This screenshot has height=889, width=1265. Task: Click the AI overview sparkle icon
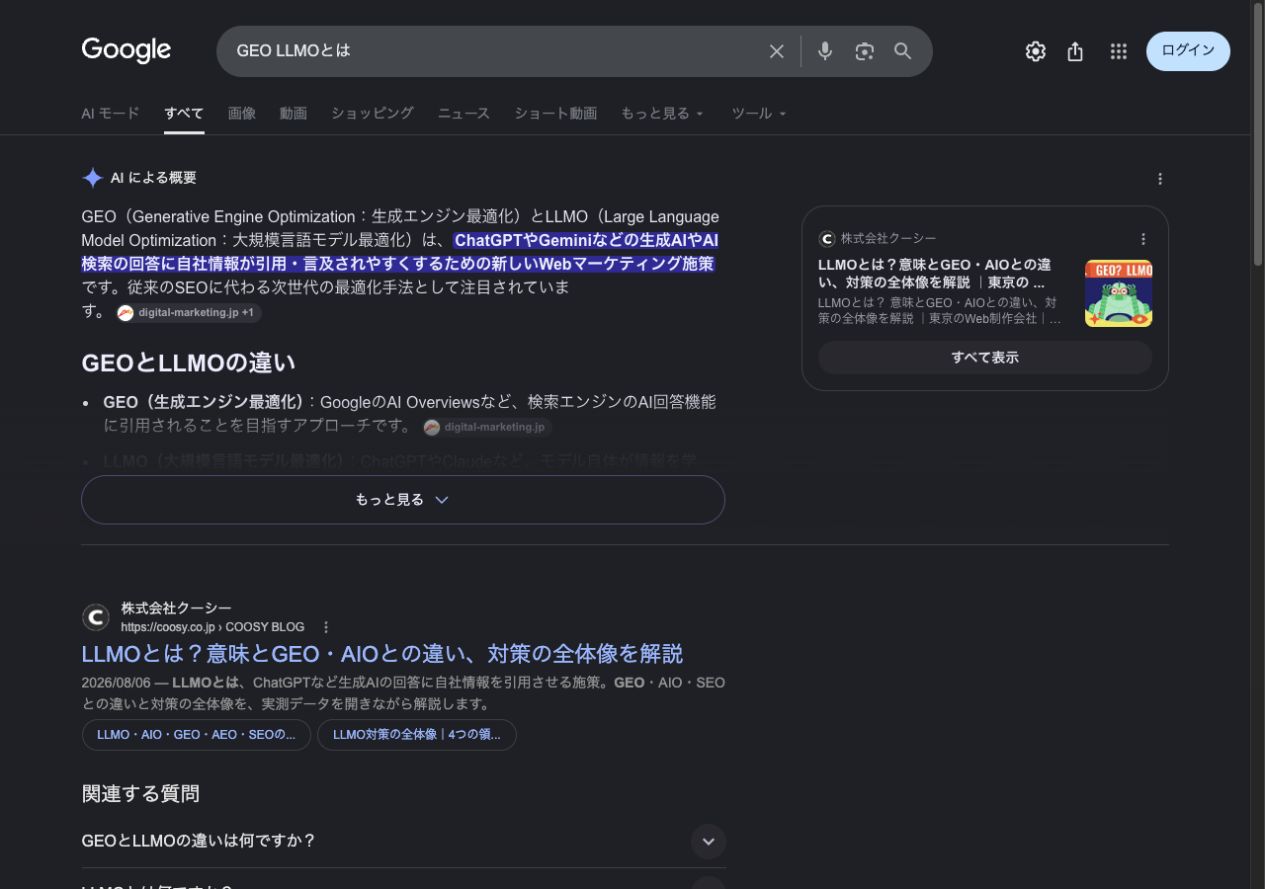tap(92, 178)
